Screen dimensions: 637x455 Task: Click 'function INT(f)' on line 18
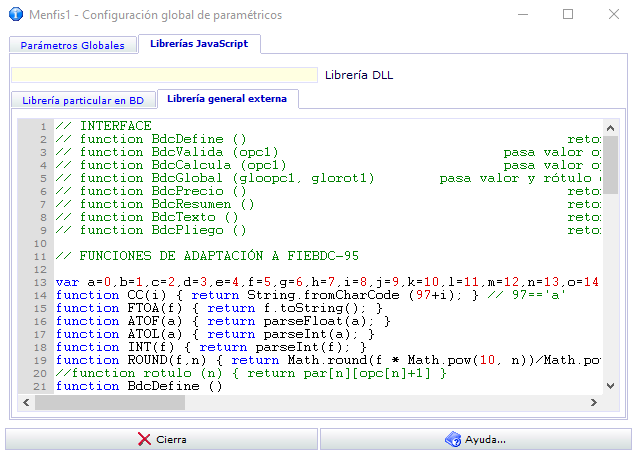click(x=115, y=347)
